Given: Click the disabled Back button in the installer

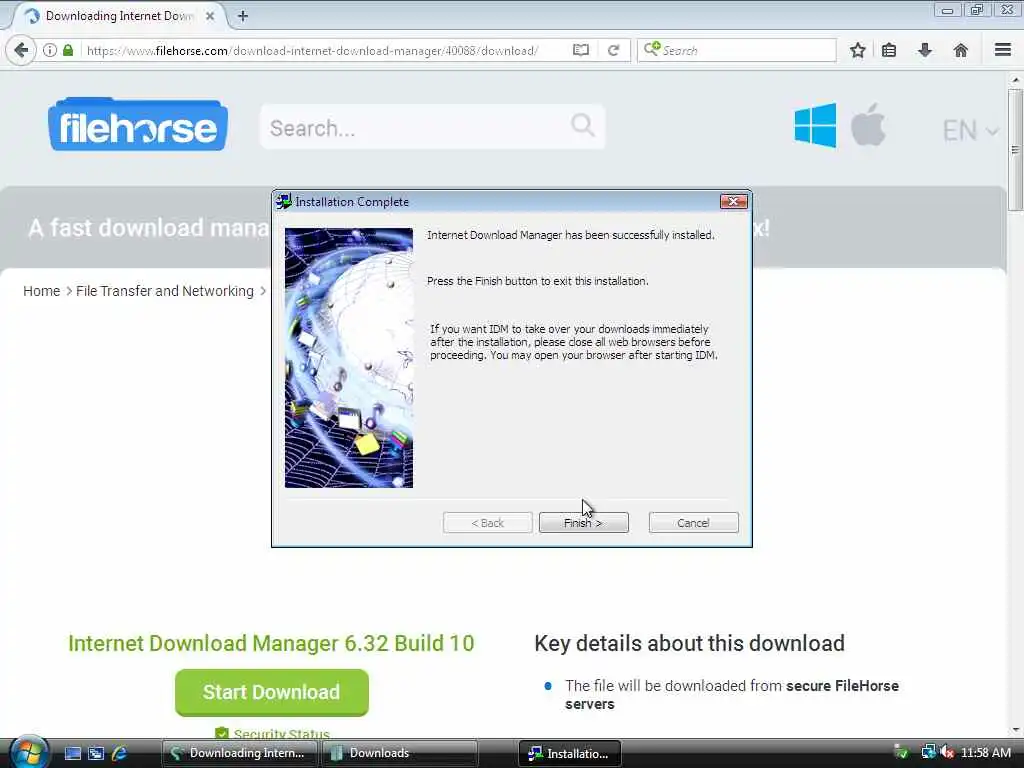Looking at the screenshot, I should tap(487, 522).
